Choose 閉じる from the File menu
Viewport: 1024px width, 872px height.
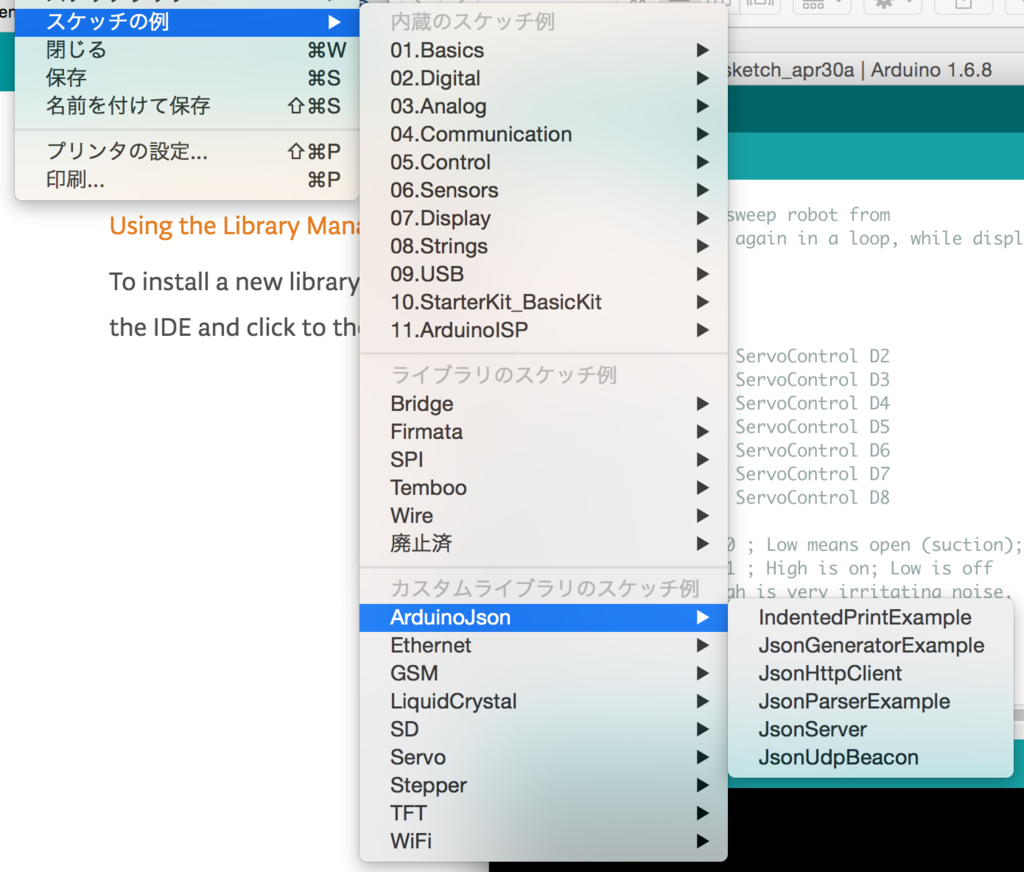click(x=187, y=50)
